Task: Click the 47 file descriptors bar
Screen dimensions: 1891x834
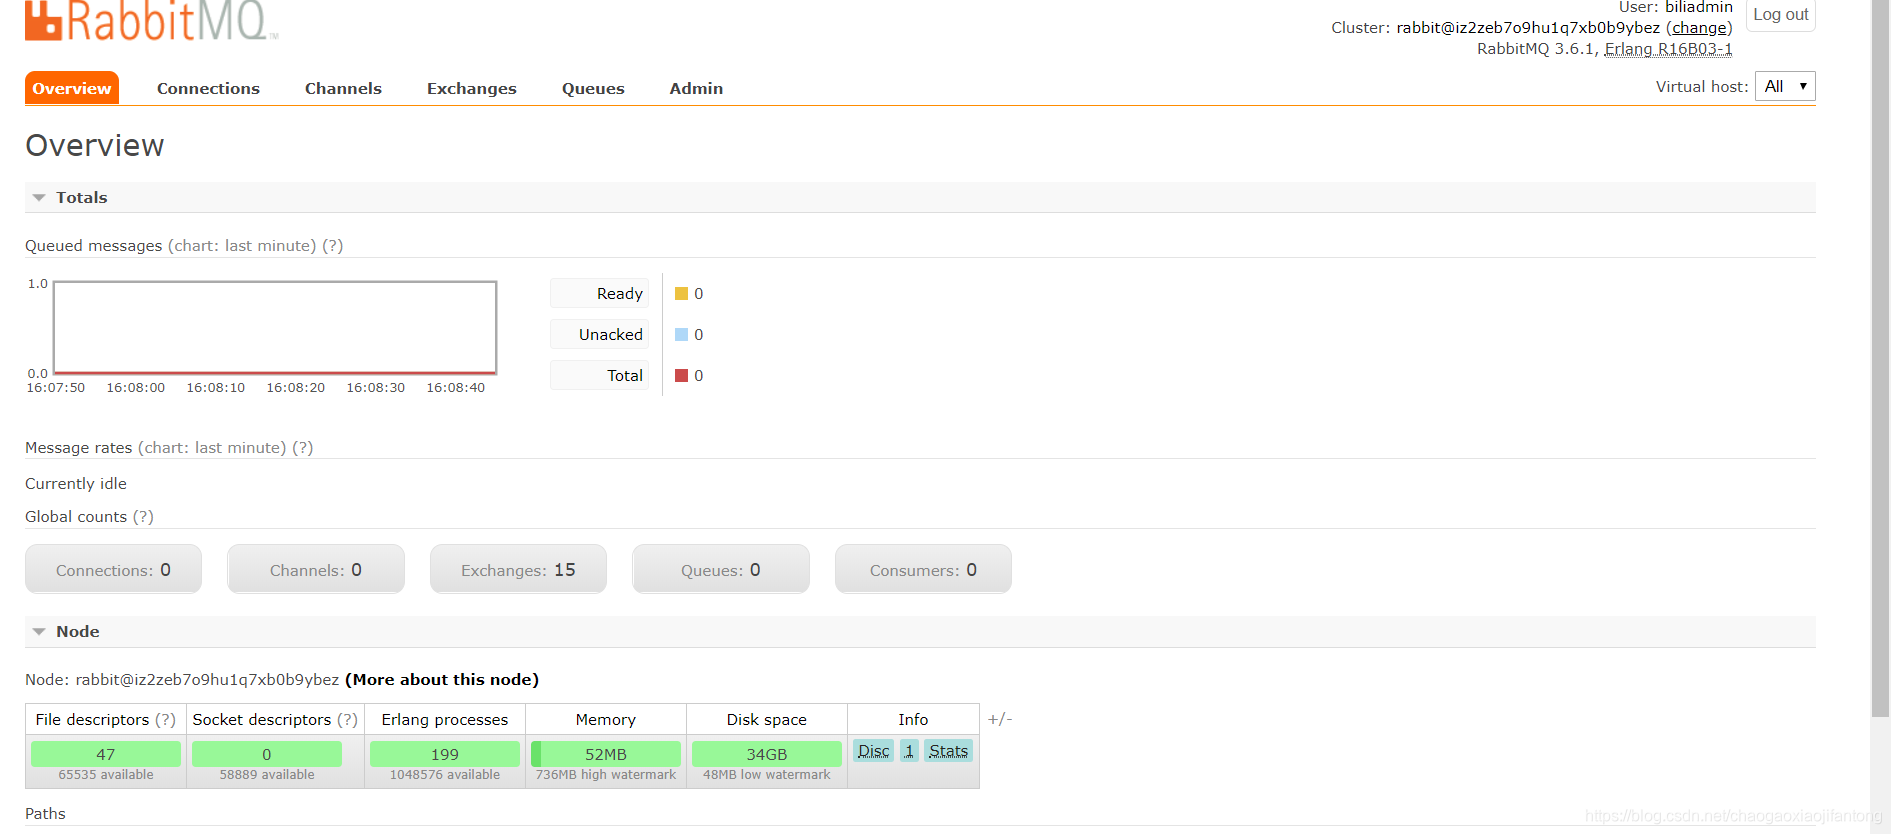Action: tap(106, 754)
